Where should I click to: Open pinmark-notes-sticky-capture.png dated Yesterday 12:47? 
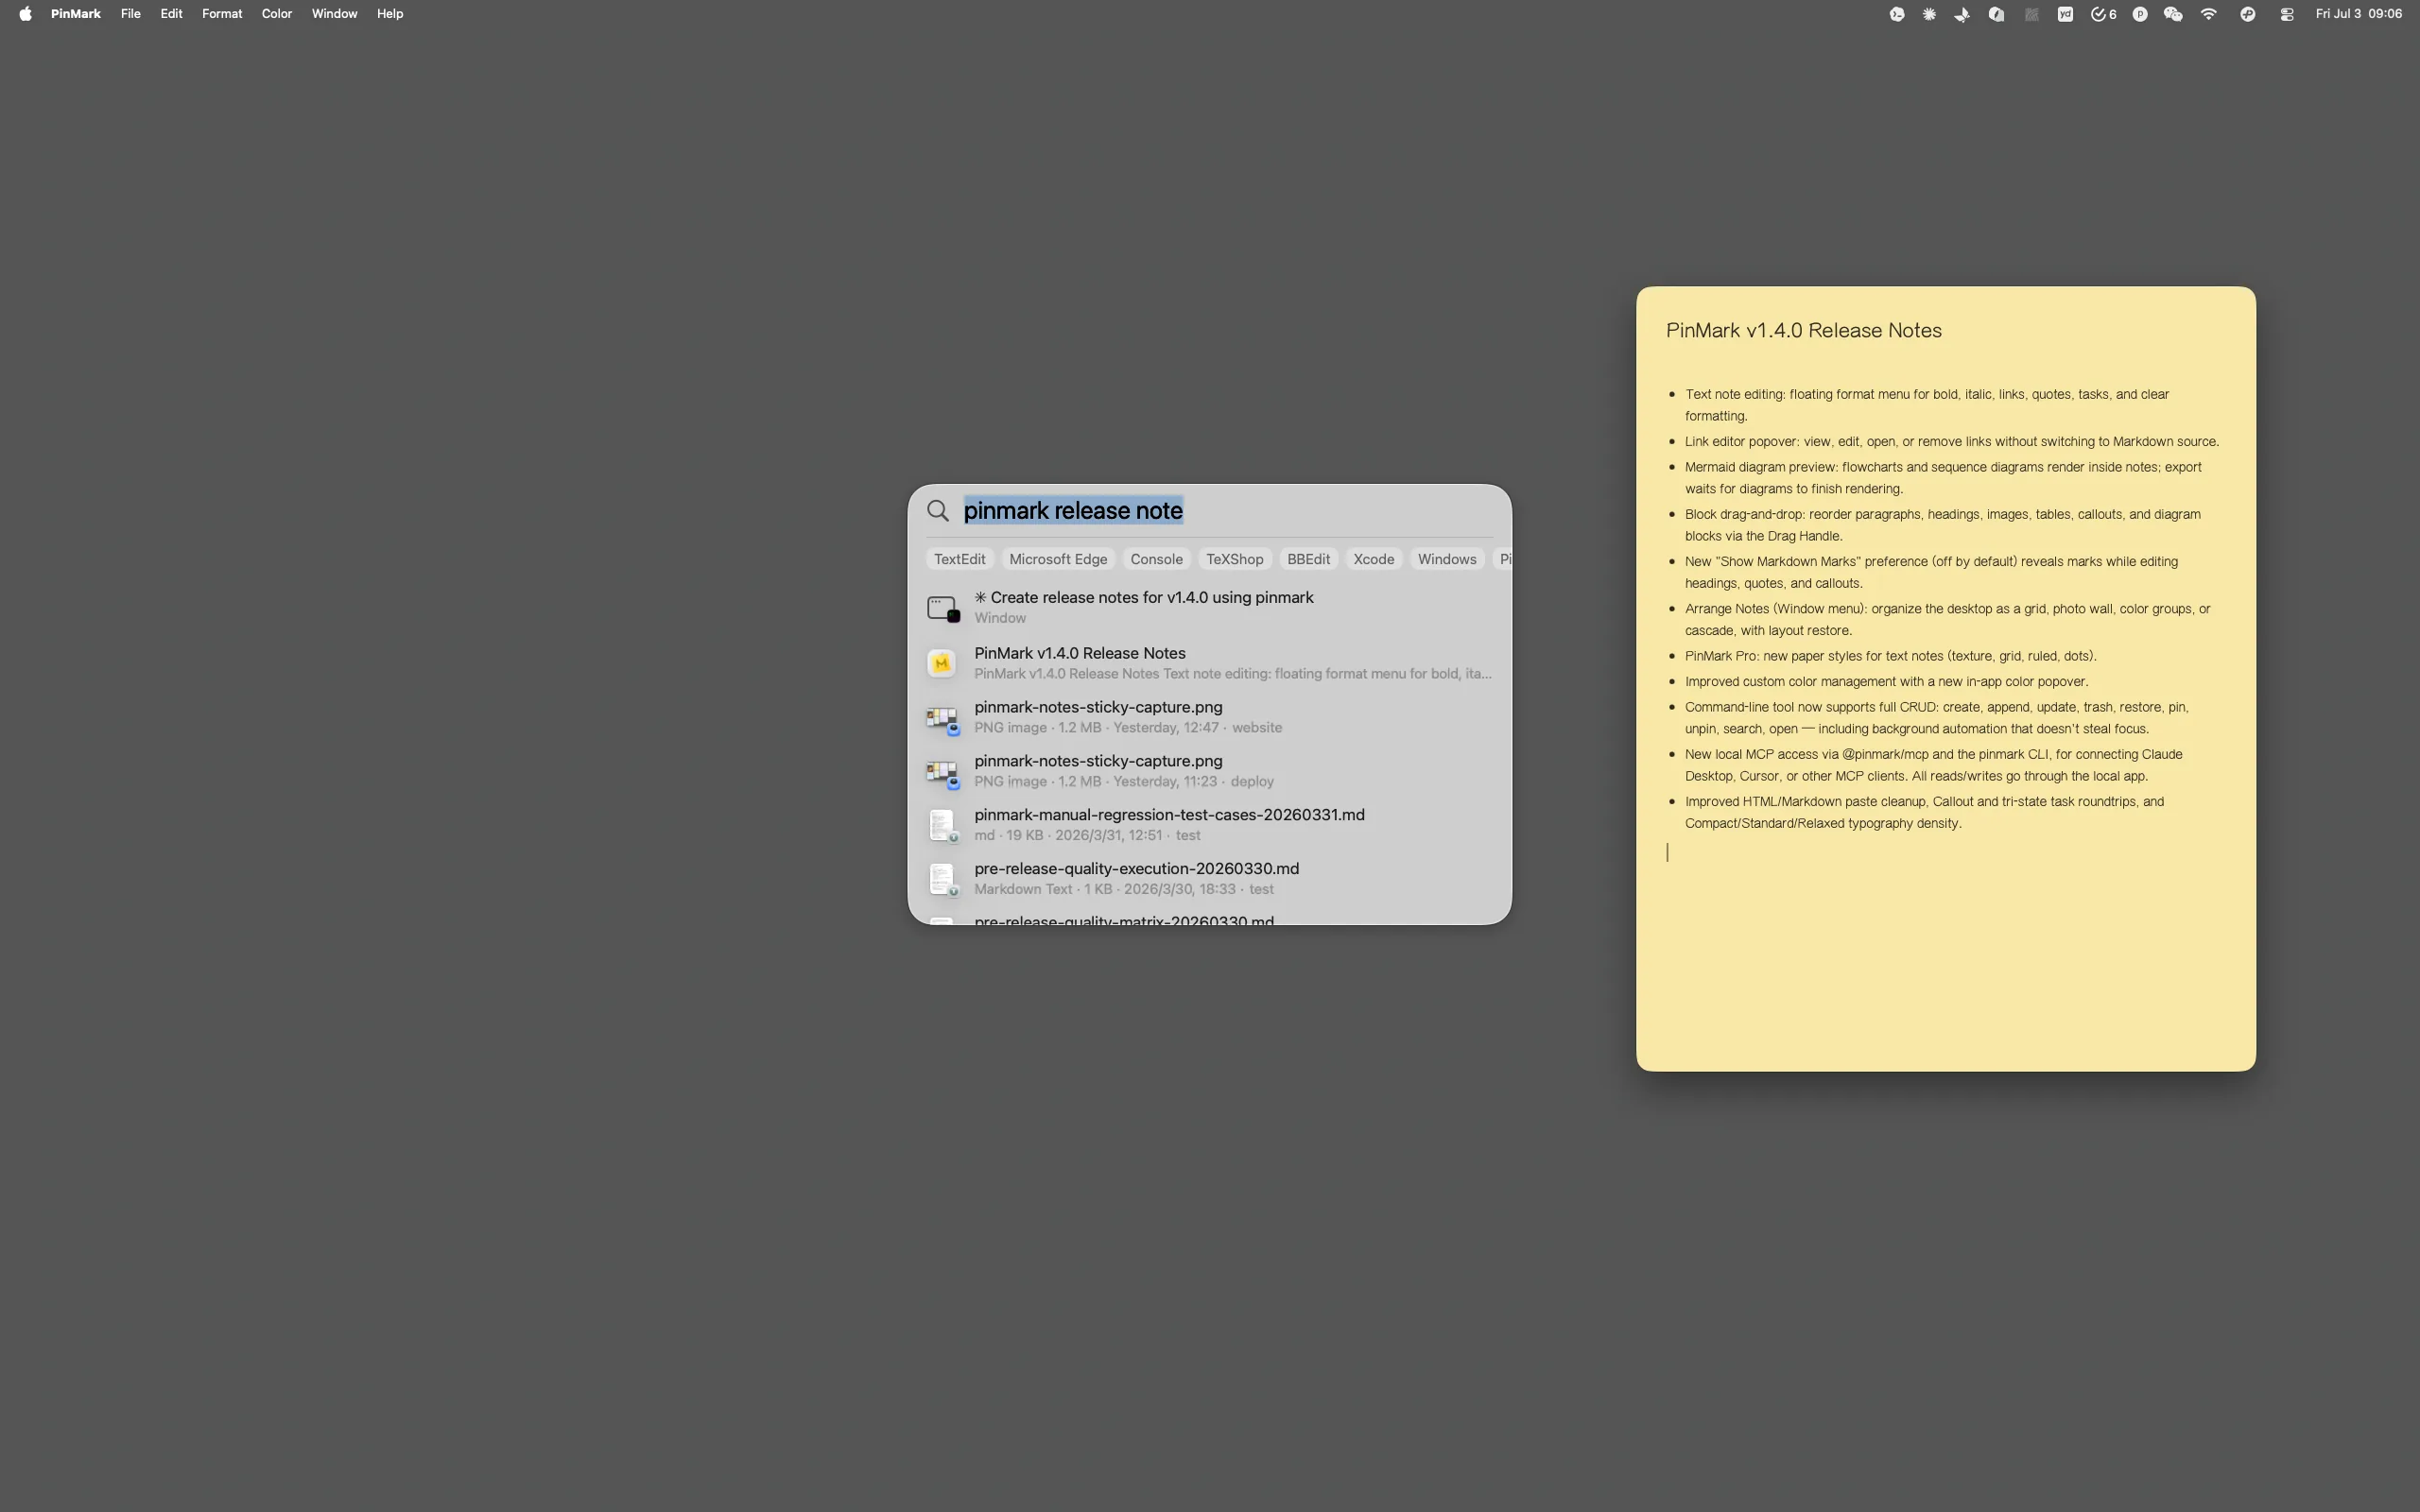[1209, 717]
